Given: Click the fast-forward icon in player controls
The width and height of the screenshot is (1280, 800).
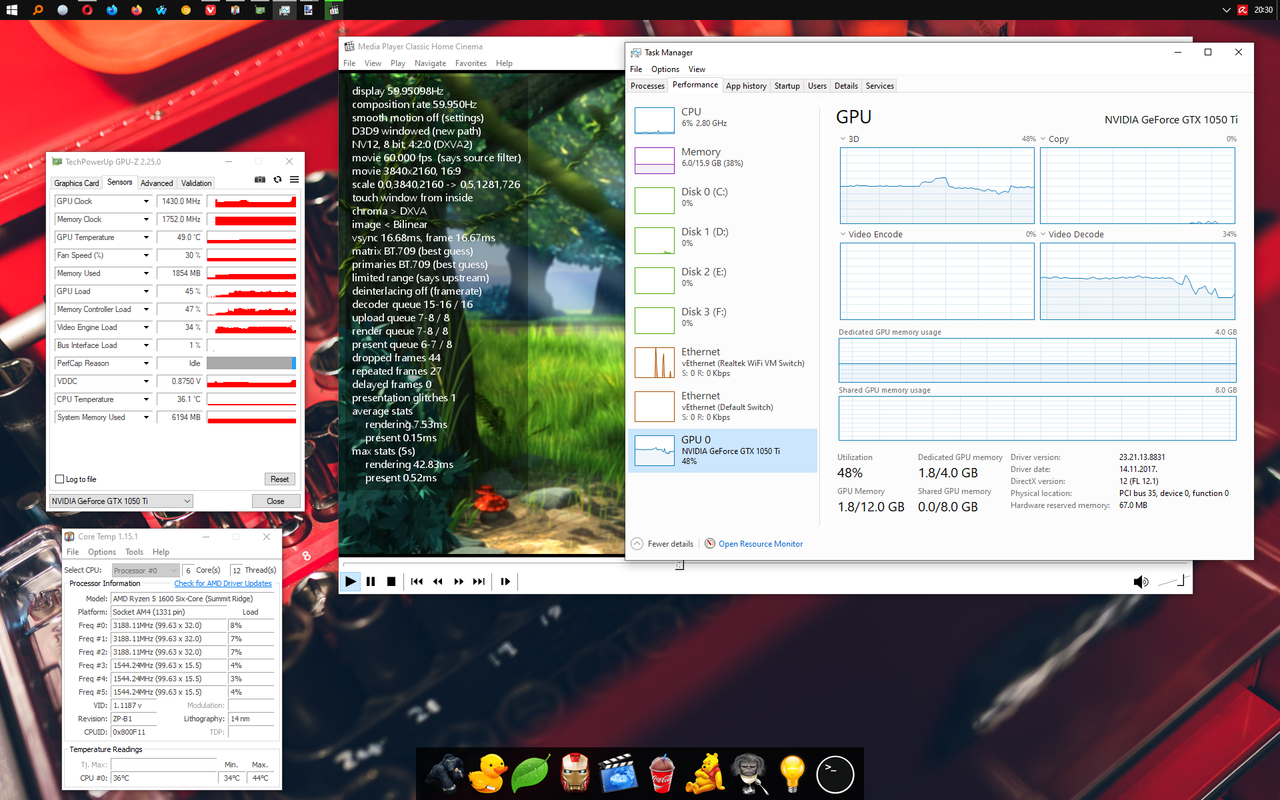Looking at the screenshot, I should pyautogui.click(x=459, y=581).
